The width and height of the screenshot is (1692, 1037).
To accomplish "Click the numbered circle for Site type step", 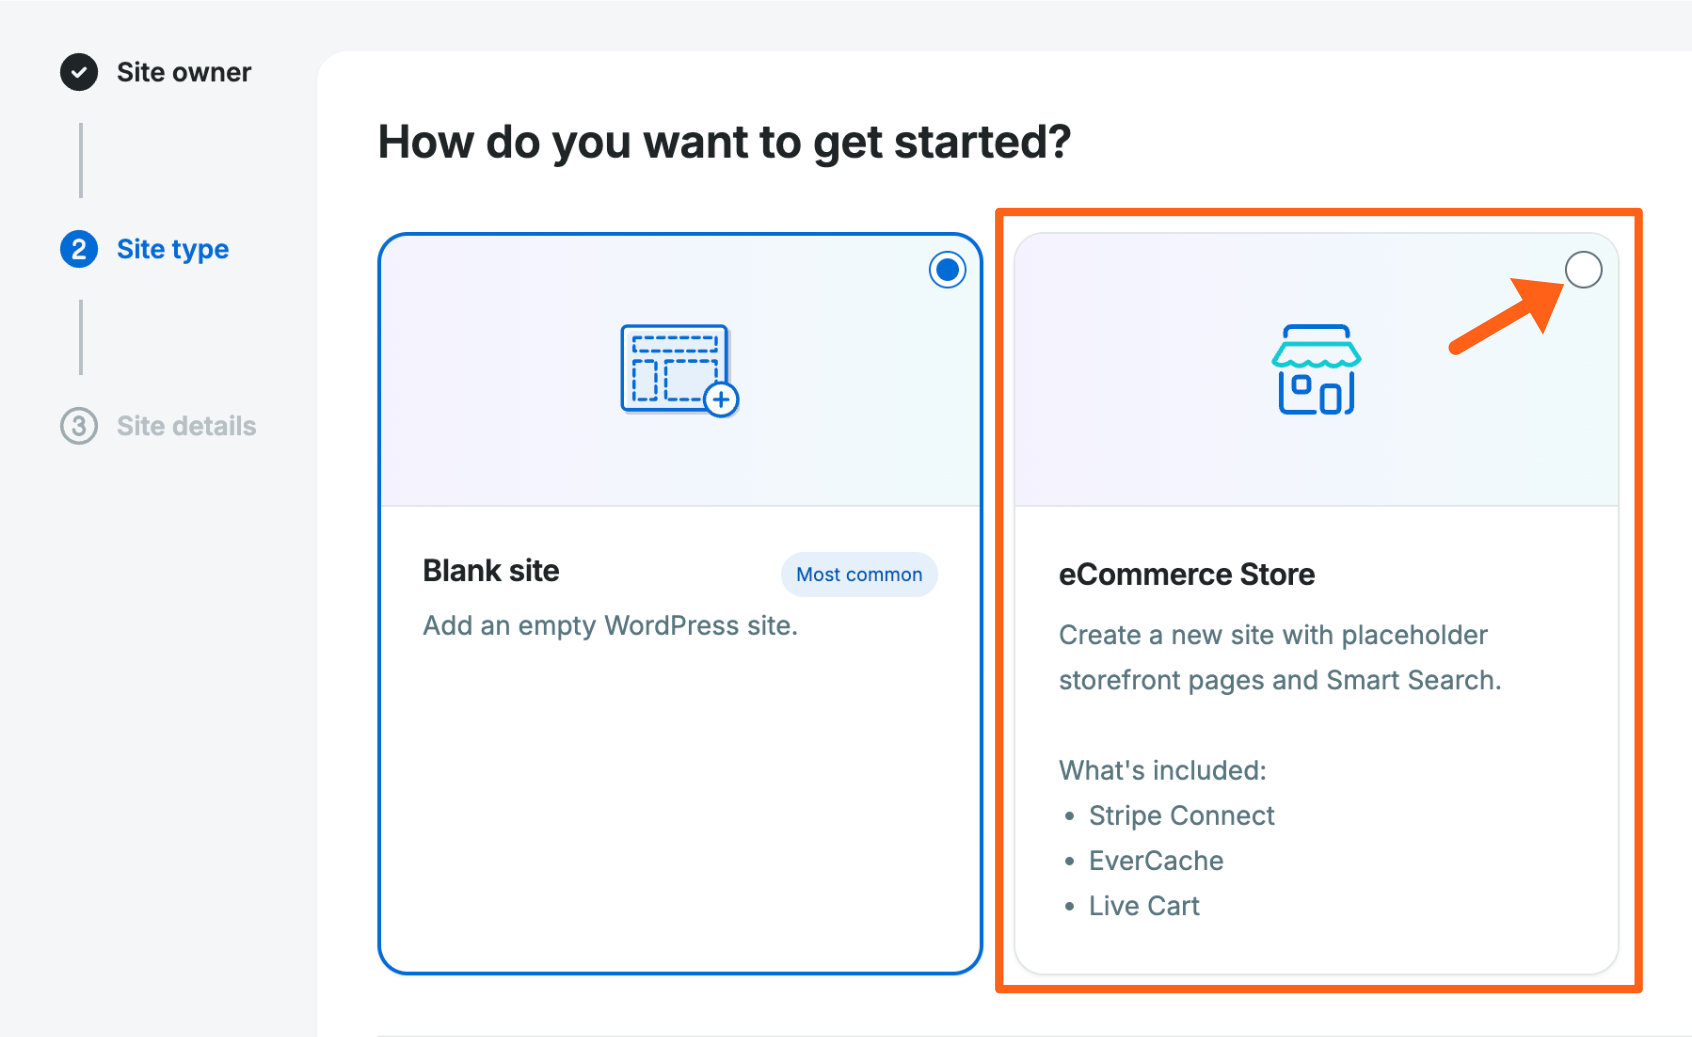I will pyautogui.click(x=78, y=249).
